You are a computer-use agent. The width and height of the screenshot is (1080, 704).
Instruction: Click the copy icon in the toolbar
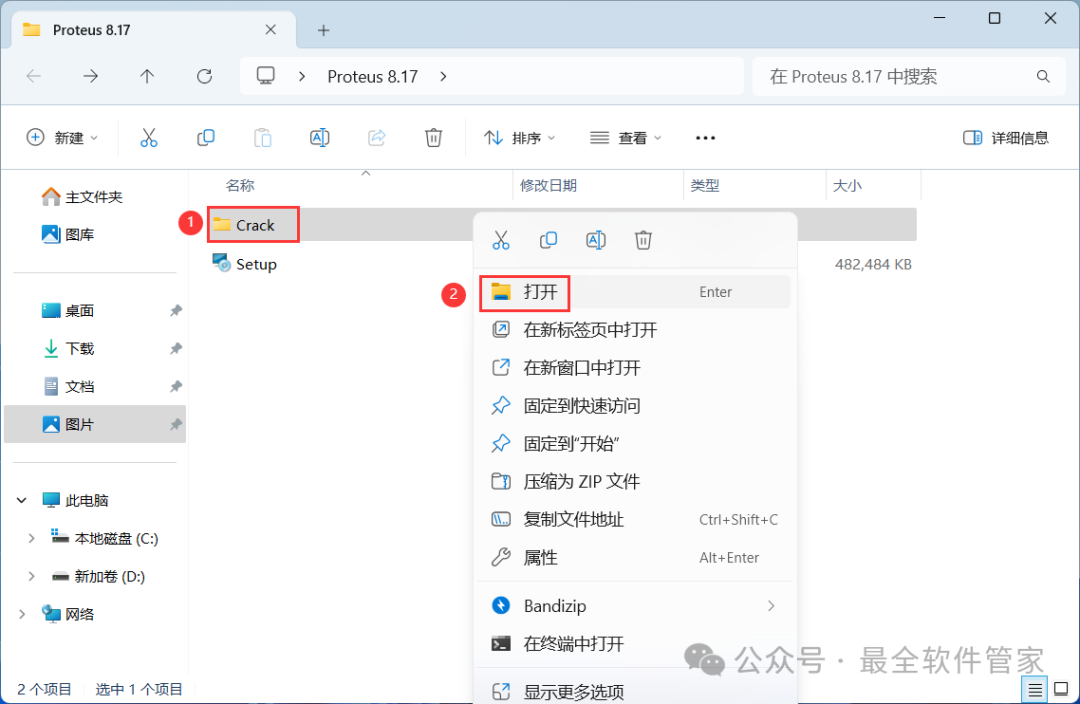(x=206, y=138)
